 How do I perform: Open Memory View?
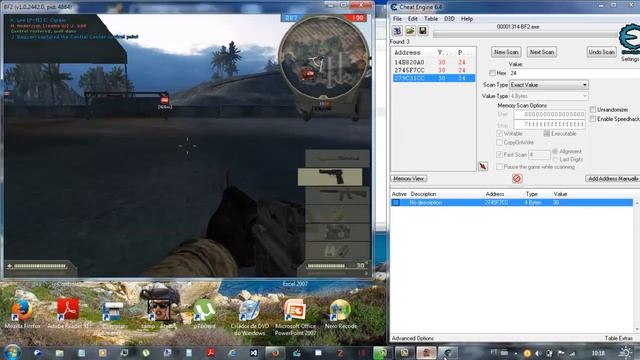(409, 179)
